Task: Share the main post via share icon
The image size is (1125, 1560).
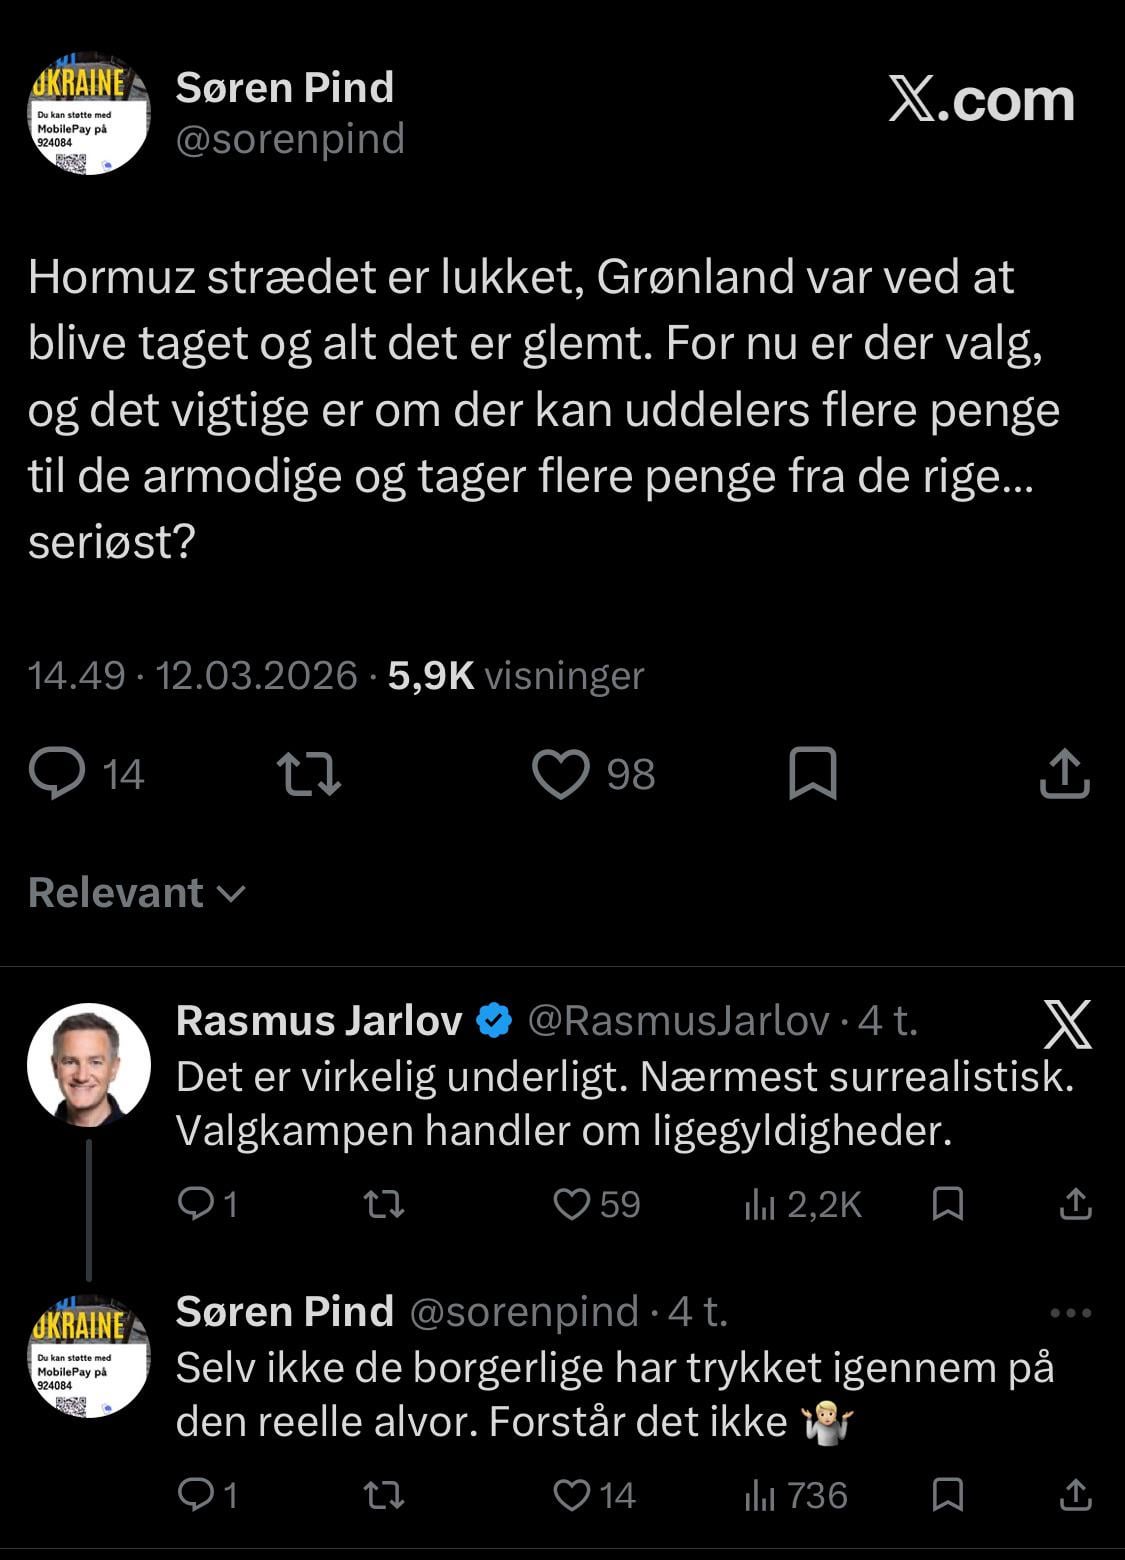Action: [x=1064, y=774]
